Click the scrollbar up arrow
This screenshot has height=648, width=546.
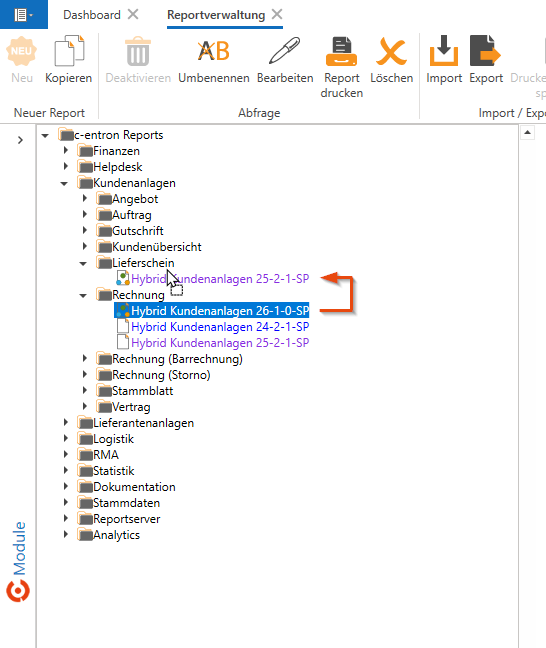(527, 133)
